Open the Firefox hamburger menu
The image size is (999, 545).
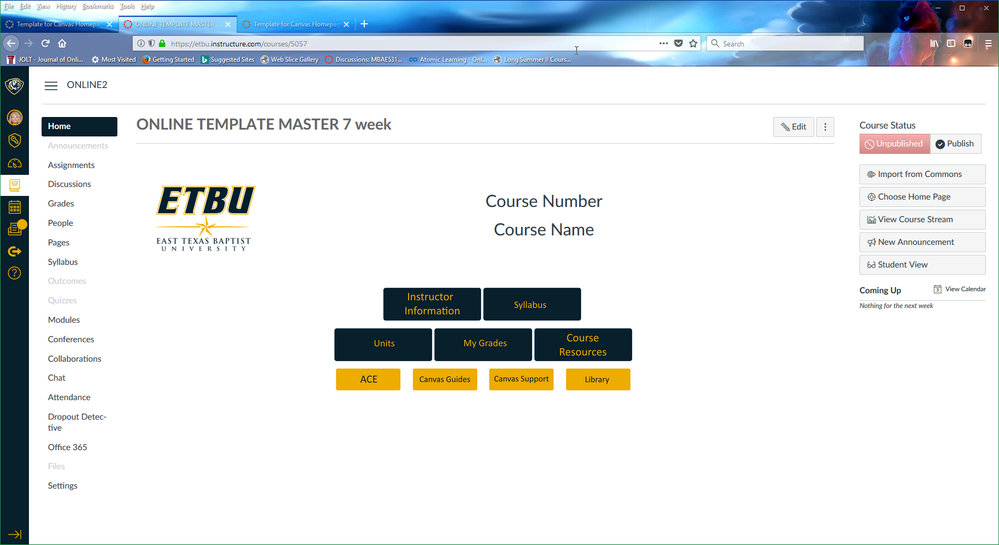[x=988, y=44]
